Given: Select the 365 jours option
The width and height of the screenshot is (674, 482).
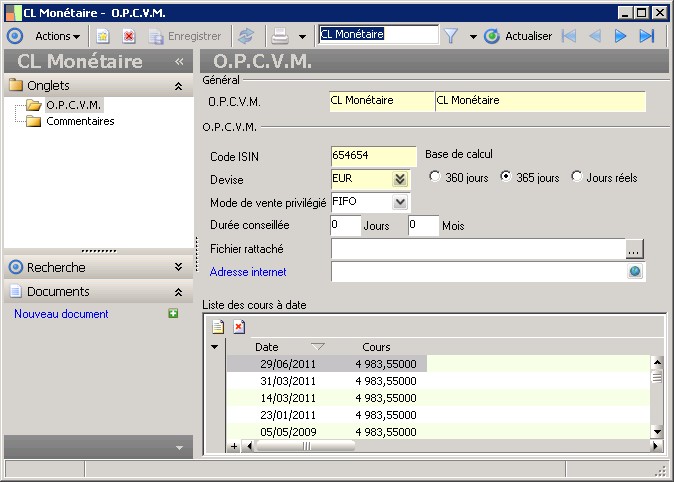Looking at the screenshot, I should point(506,177).
